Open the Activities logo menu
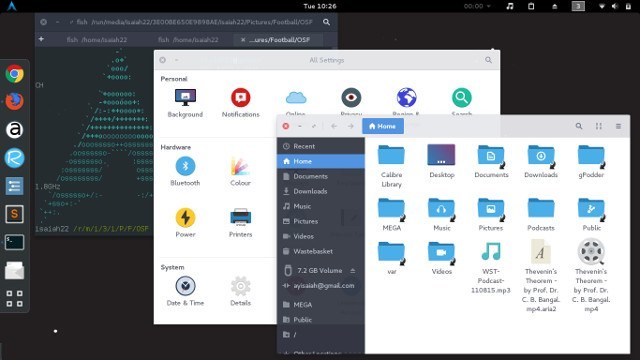This screenshot has height=360, width=640. (x=12, y=6)
